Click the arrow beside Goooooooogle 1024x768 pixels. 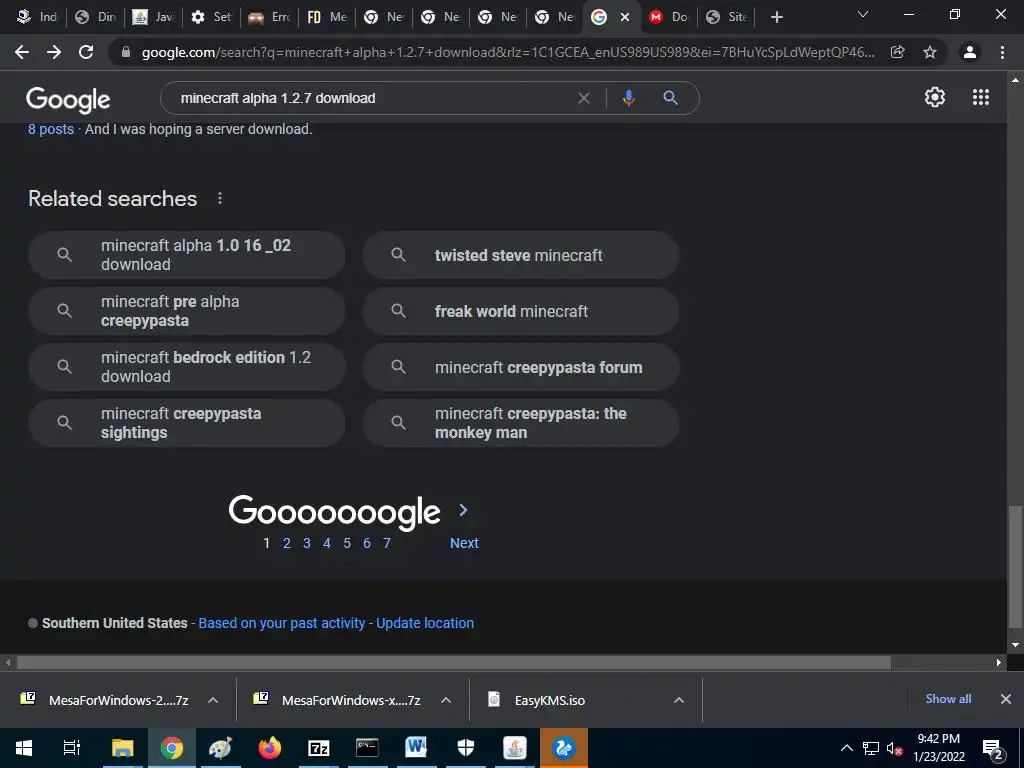coord(463,510)
